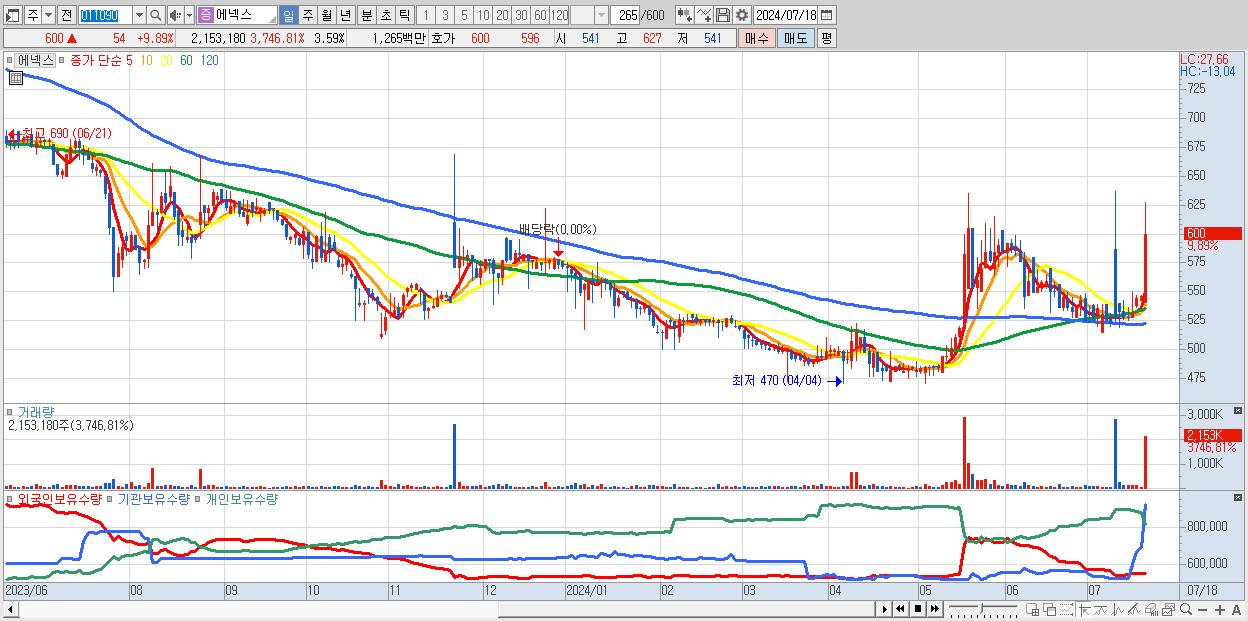Click the 전 button in top toolbar
The height and width of the screenshot is (621, 1248).
[66, 15]
